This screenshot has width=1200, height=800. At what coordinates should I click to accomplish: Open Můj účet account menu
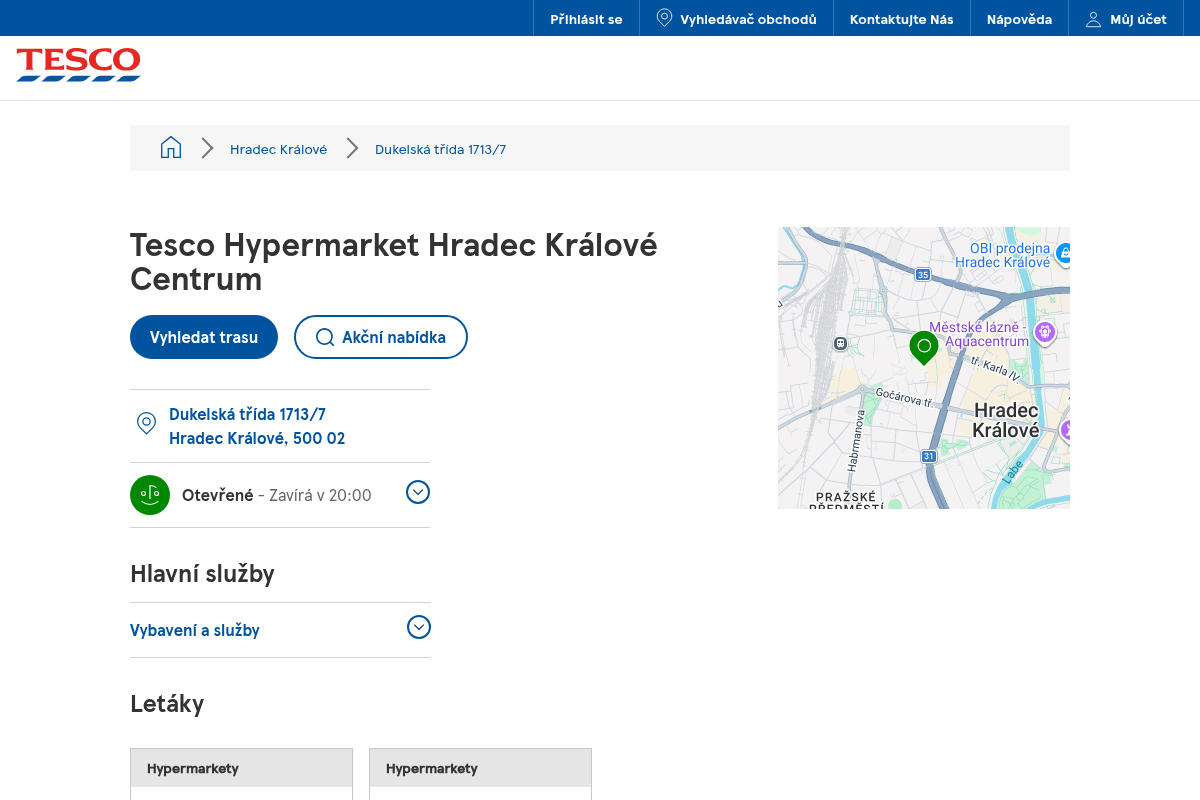[1126, 19]
